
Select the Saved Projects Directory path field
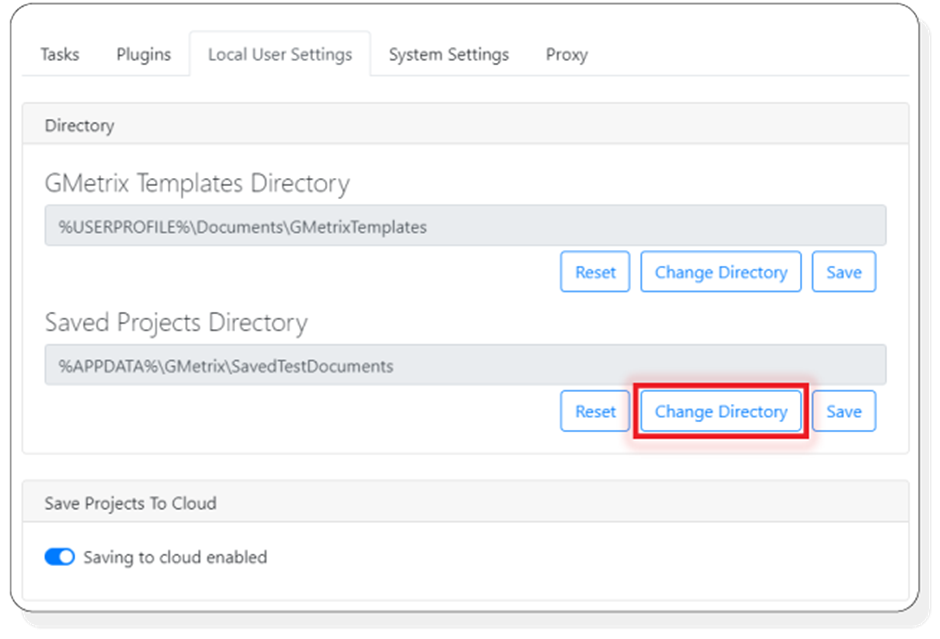465,365
